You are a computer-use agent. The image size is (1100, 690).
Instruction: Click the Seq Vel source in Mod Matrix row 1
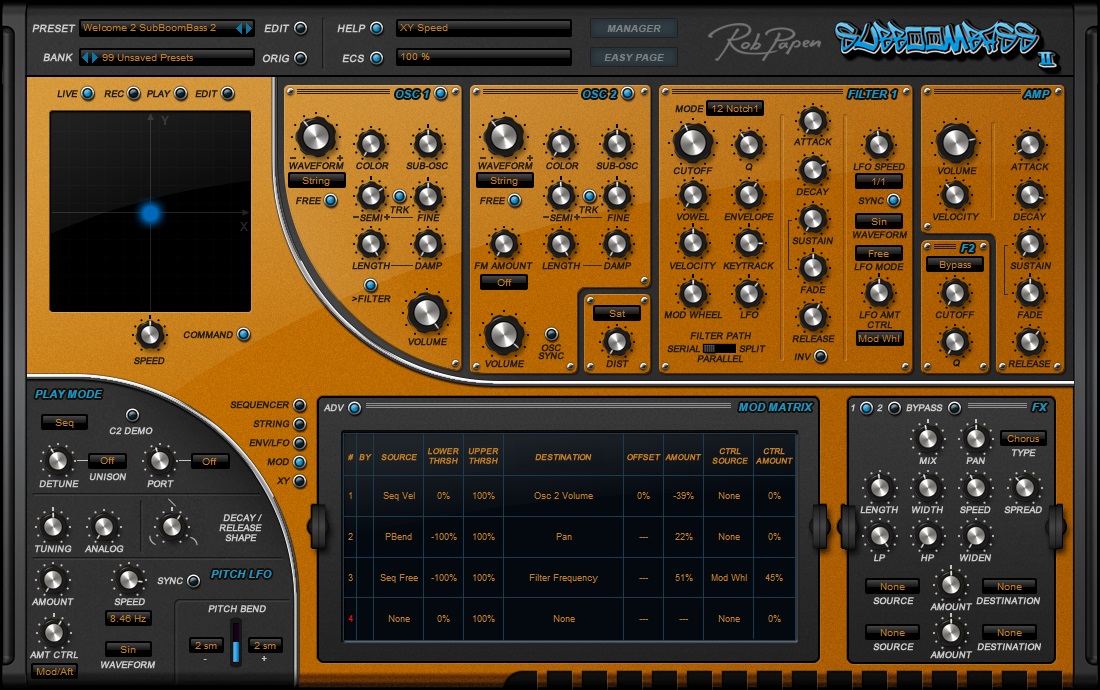398,495
